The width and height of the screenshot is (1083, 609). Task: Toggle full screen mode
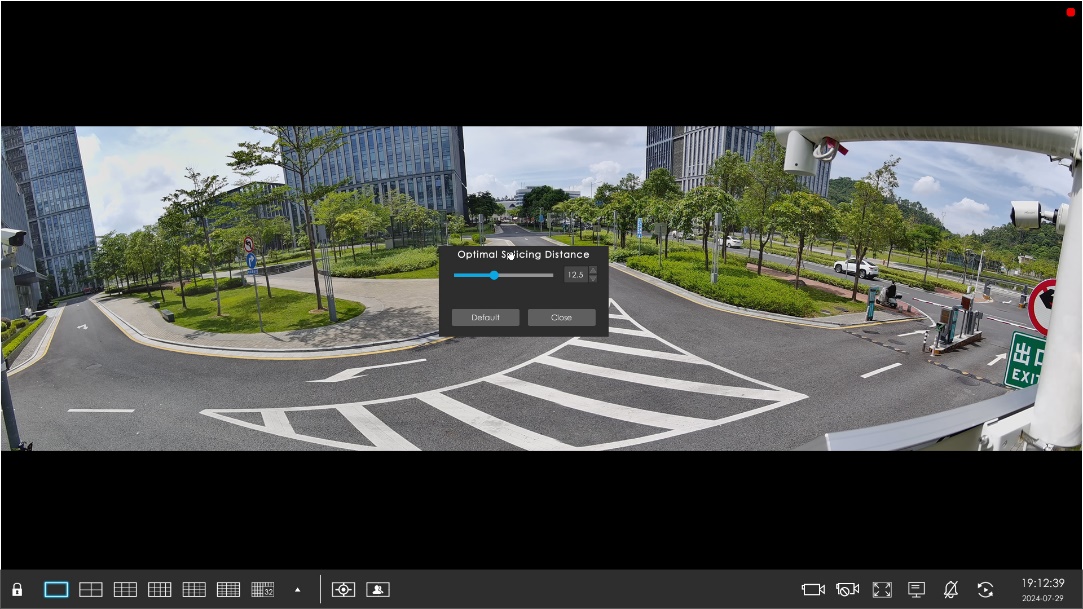882,590
